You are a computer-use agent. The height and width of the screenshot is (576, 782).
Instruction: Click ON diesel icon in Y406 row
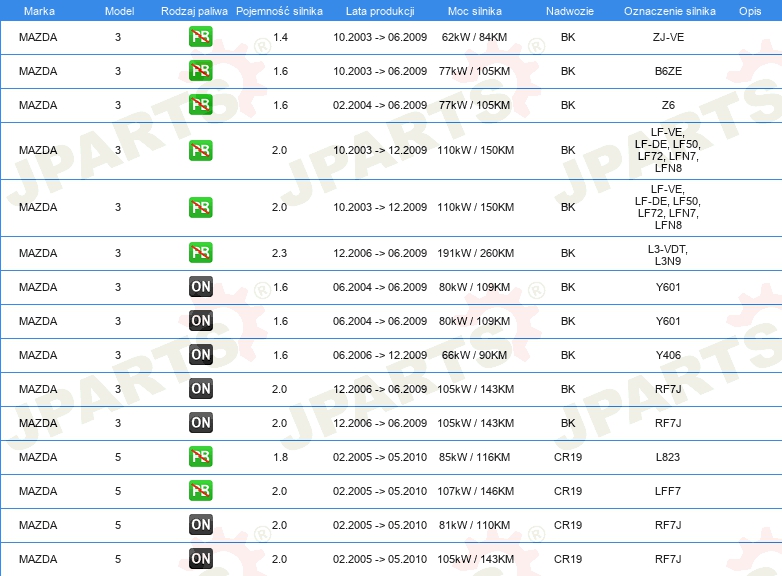click(200, 355)
